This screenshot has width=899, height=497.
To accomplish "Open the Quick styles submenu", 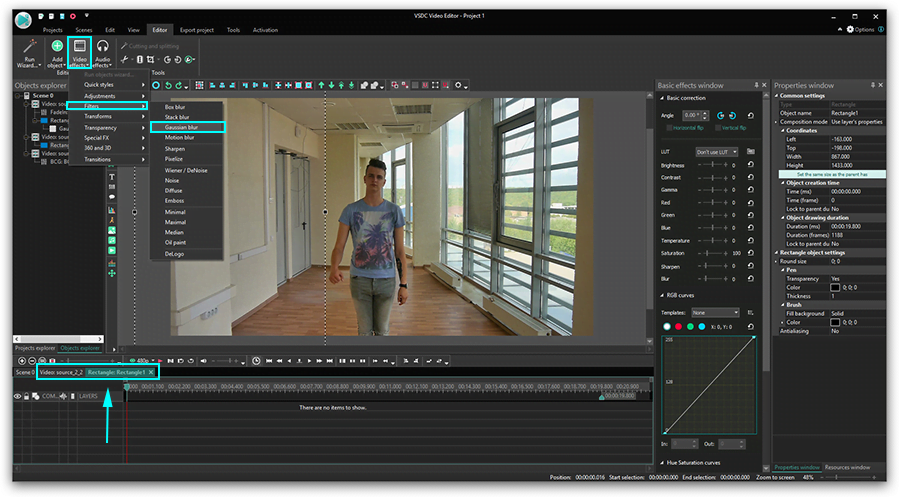I will pos(108,85).
